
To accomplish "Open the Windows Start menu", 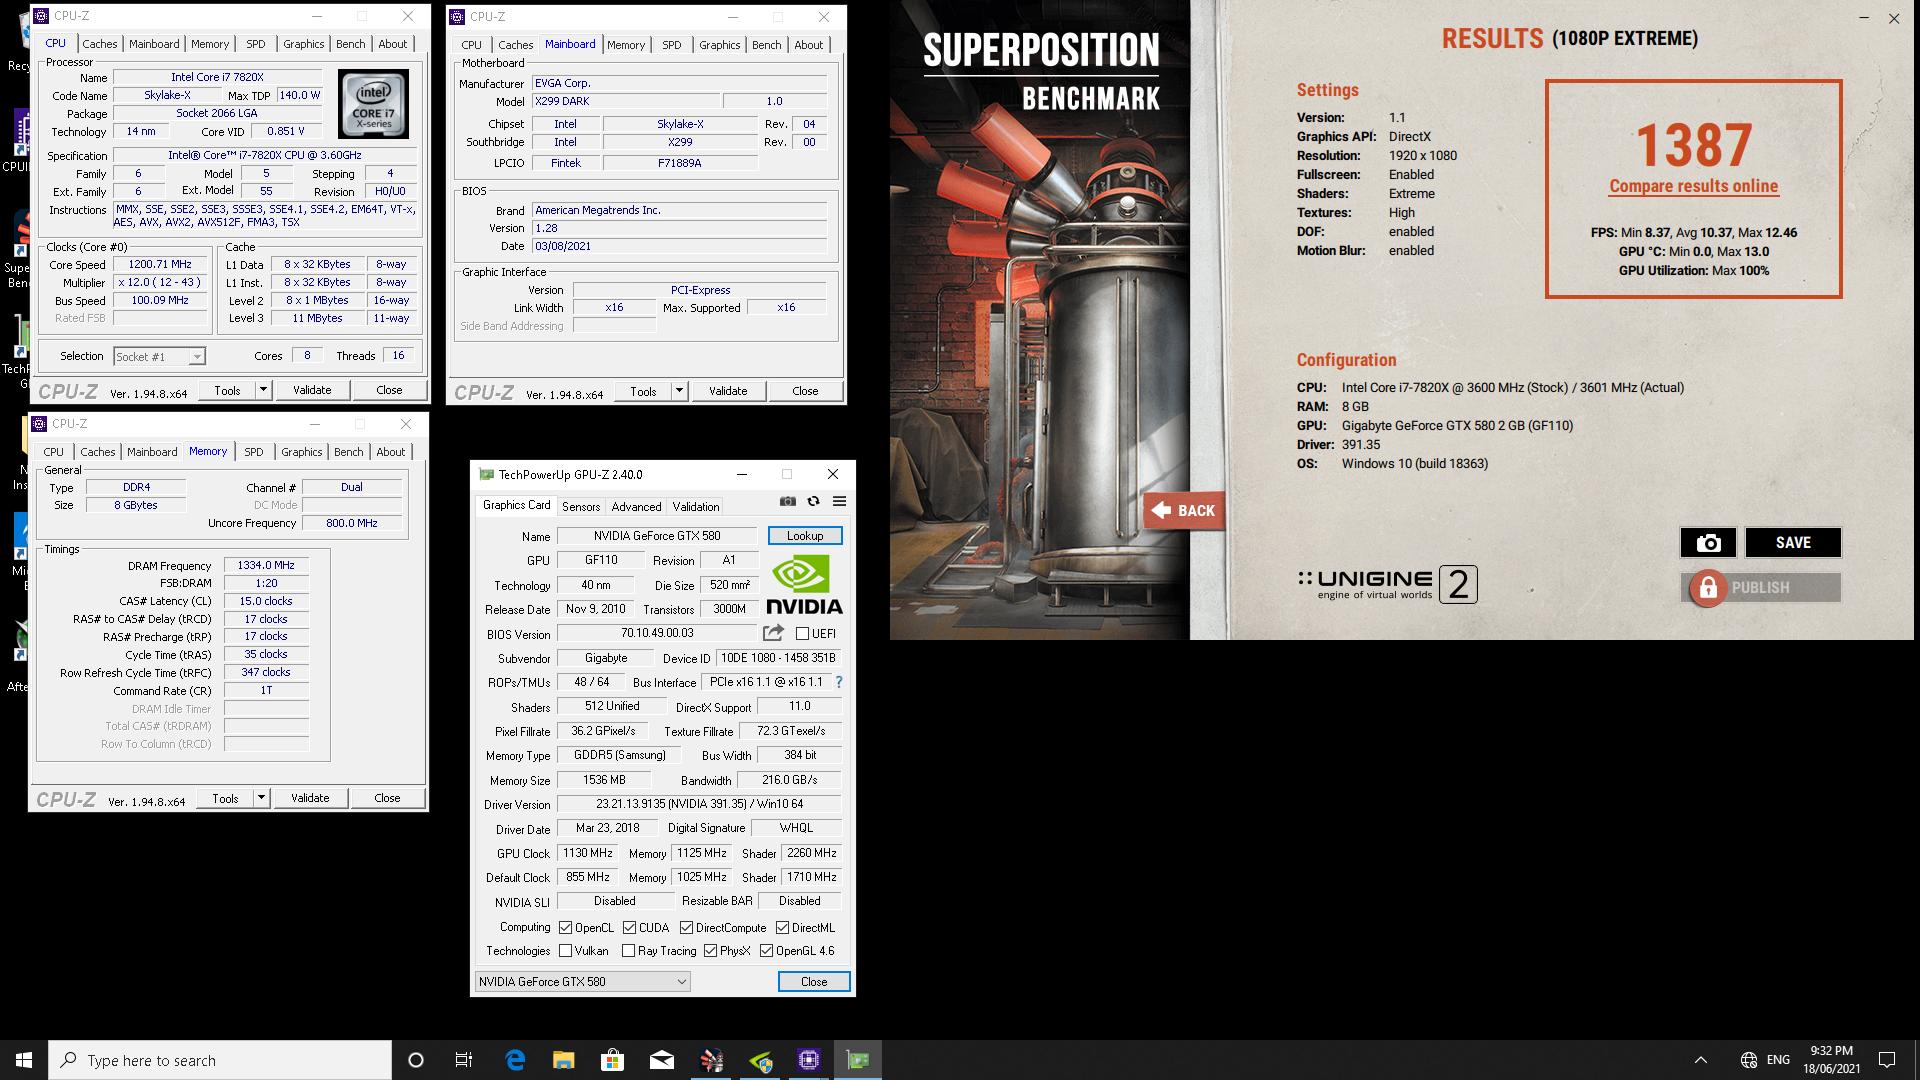I will [24, 1060].
